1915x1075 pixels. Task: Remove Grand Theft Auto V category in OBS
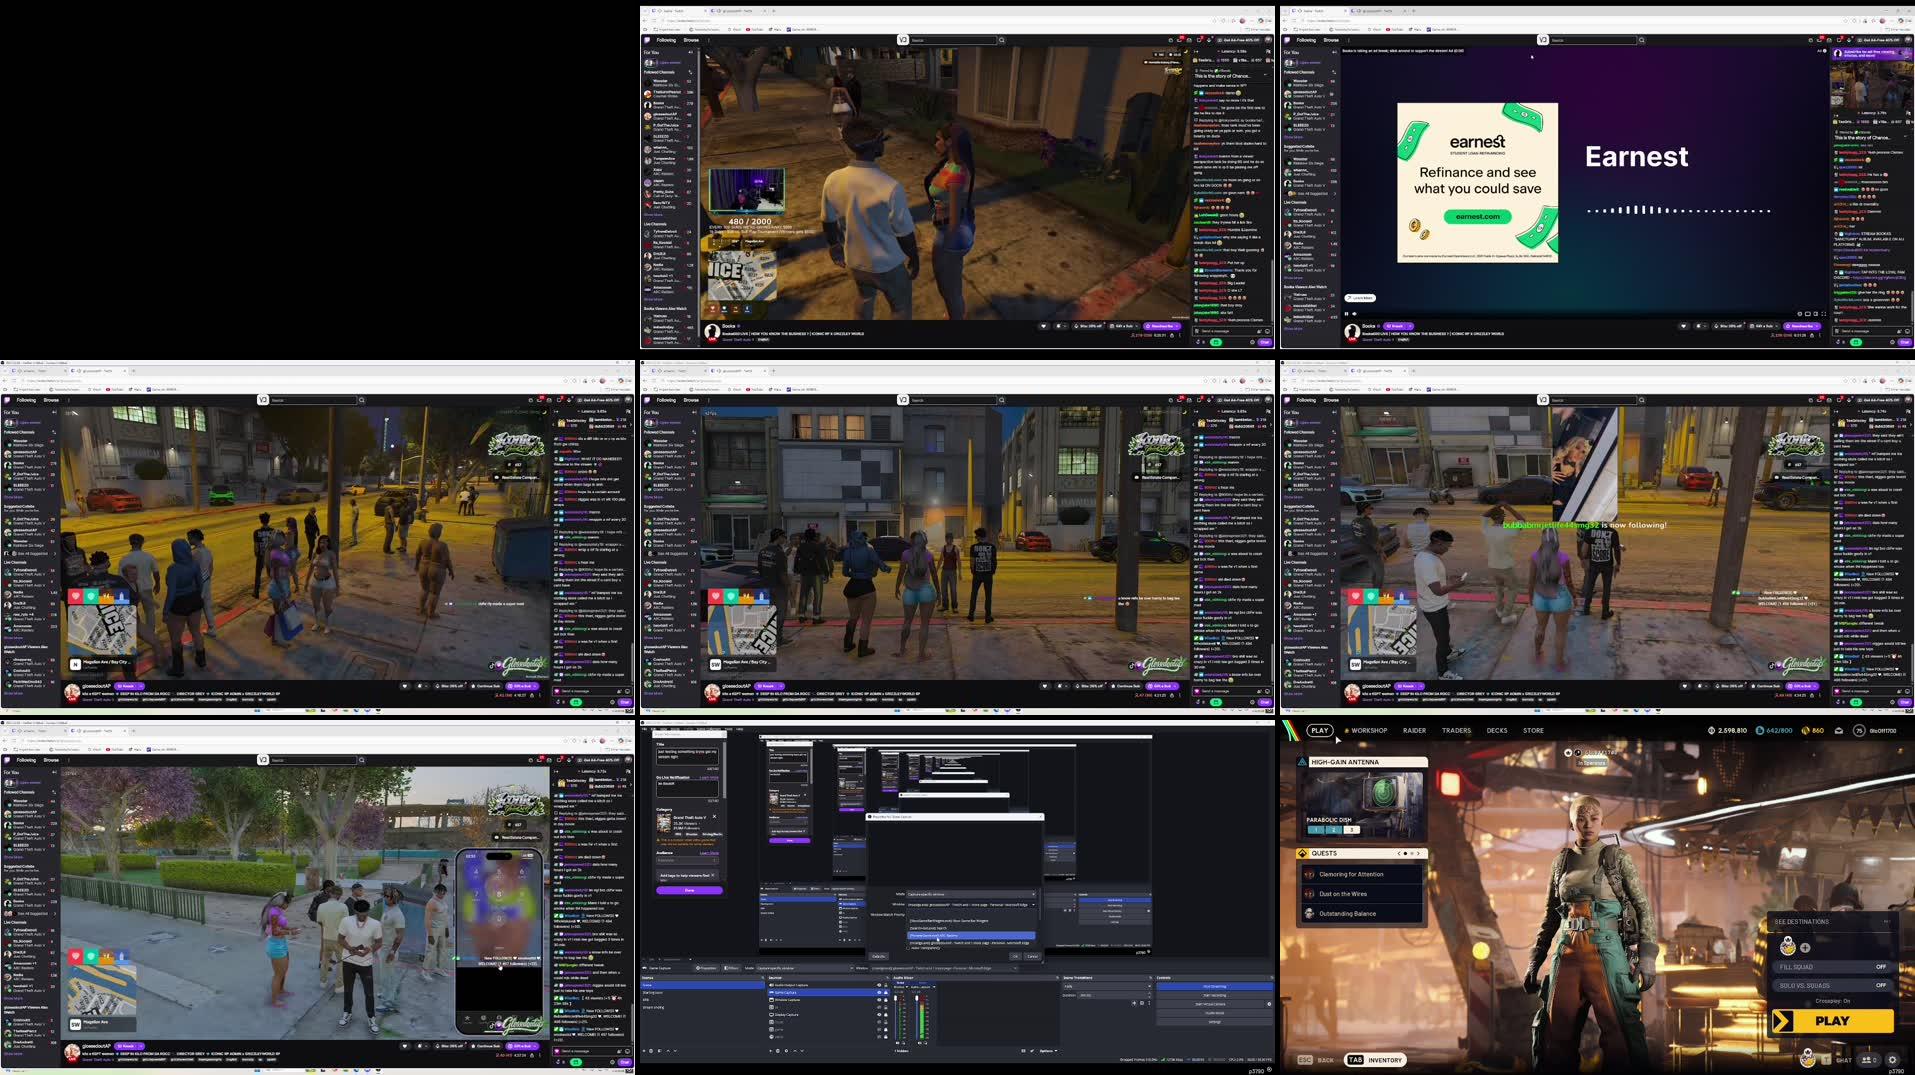(x=714, y=816)
